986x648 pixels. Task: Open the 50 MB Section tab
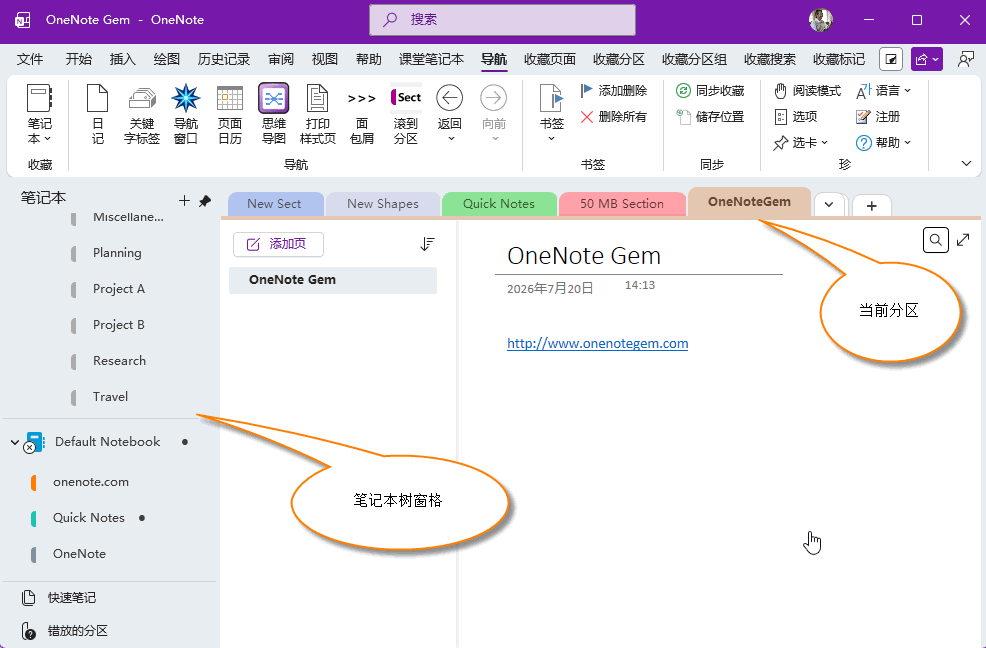click(621, 204)
